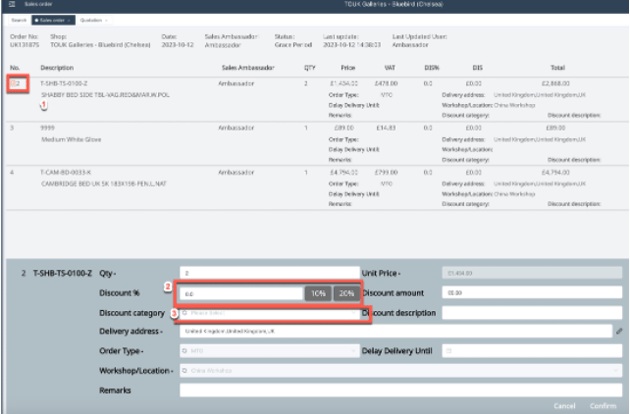Apply the 20% discount button
This screenshot has height=414, width=630.
[x=345, y=293]
